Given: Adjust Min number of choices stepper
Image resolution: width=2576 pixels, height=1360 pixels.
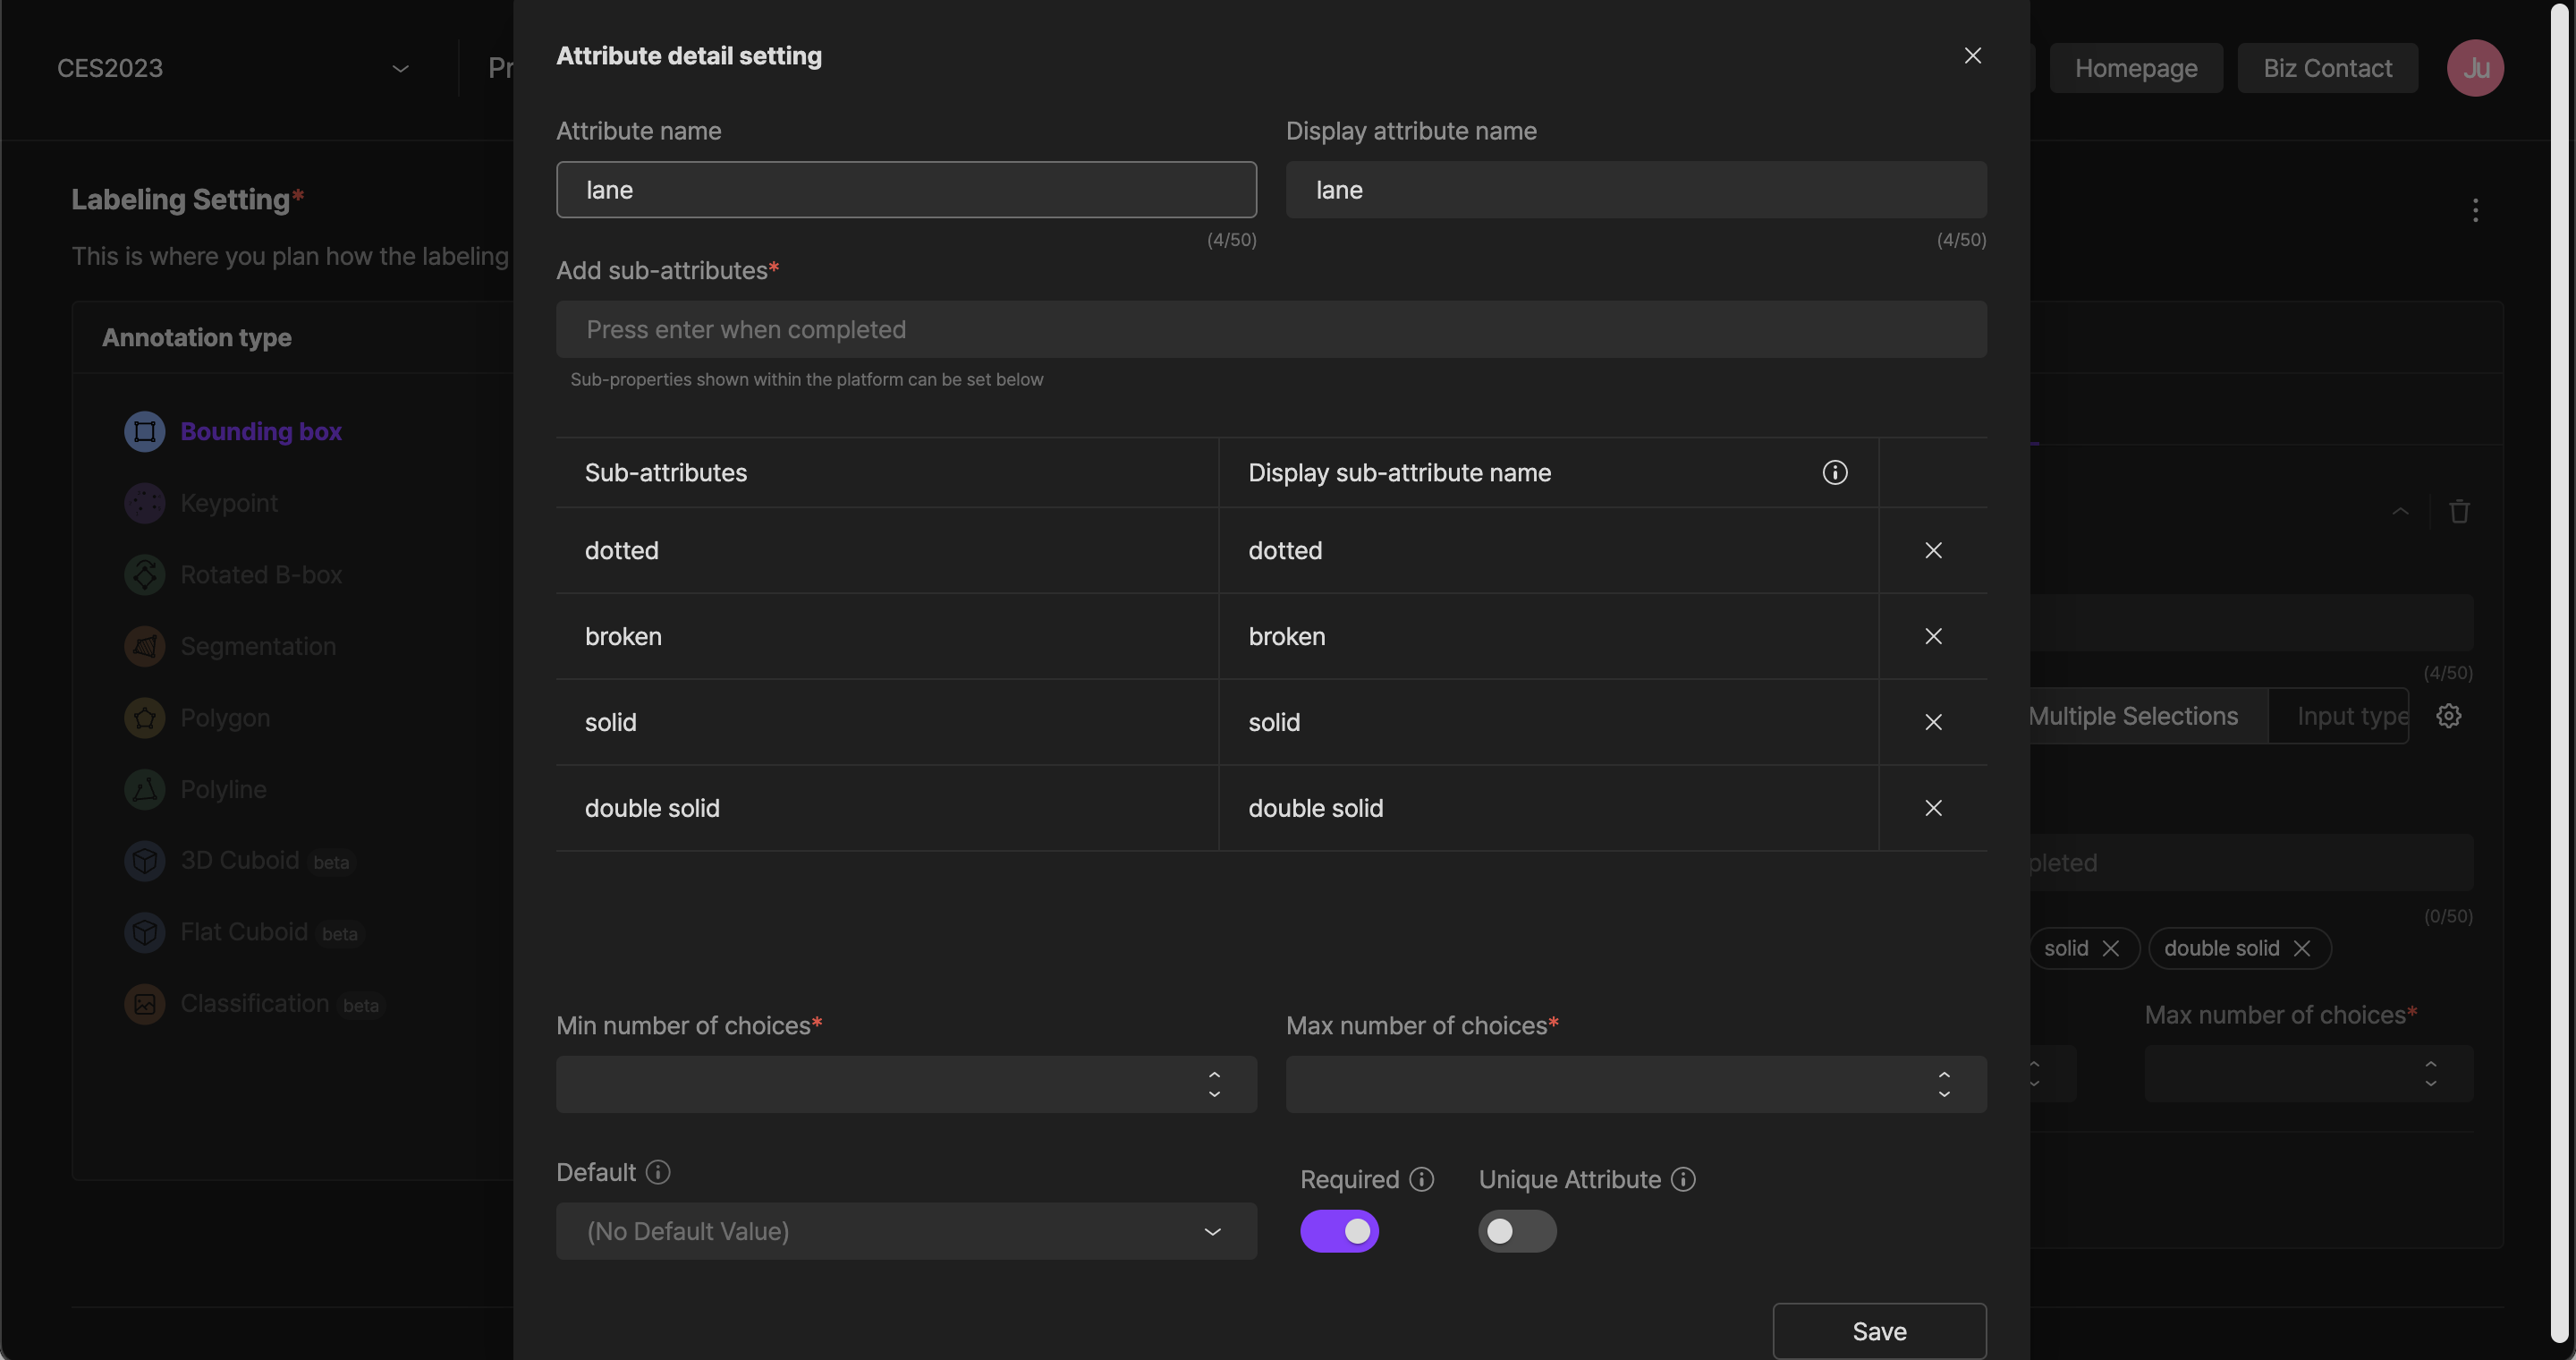Looking at the screenshot, I should click(x=1214, y=1085).
